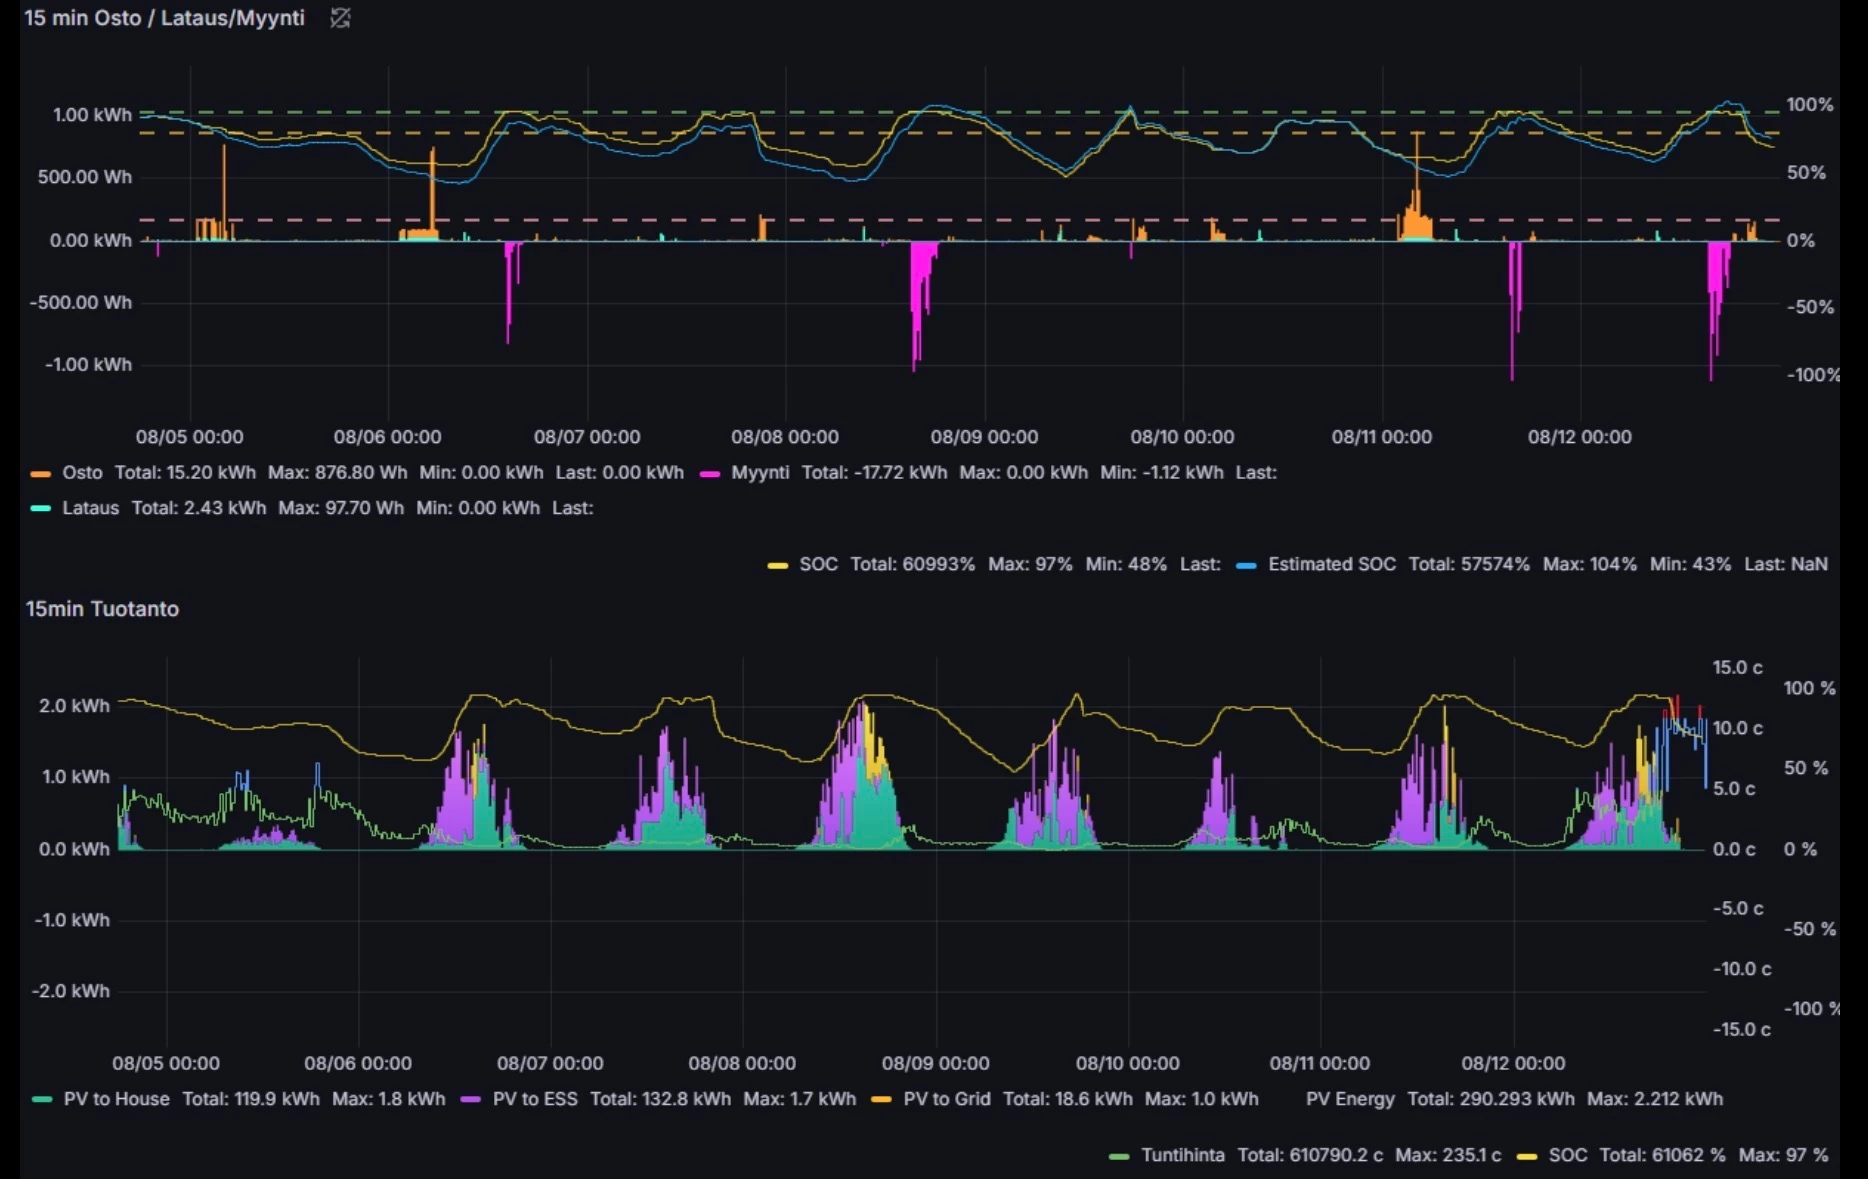Click the PV to ESS 'Max: 1.7 kWh'
Screen dimensions: 1868x1179
click(x=800, y=1099)
